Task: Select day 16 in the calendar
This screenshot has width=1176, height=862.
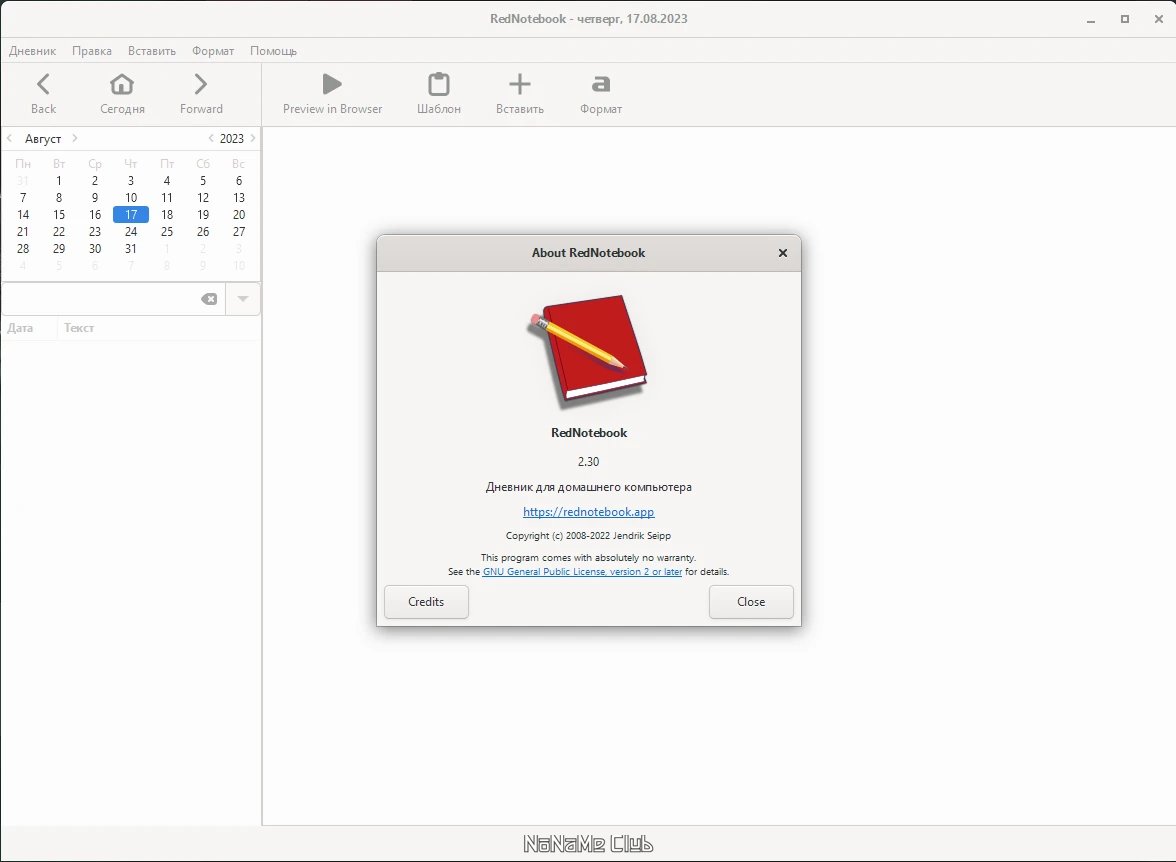Action: pyautogui.click(x=94, y=215)
